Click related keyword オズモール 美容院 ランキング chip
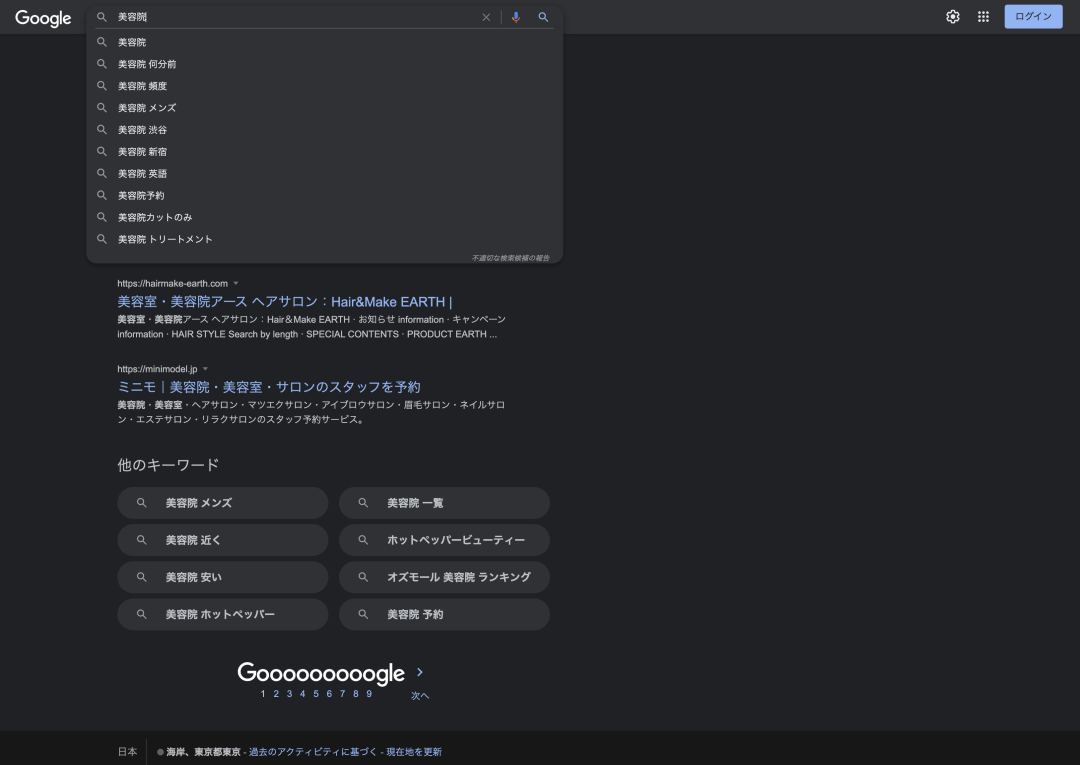1080x765 pixels. pos(444,577)
